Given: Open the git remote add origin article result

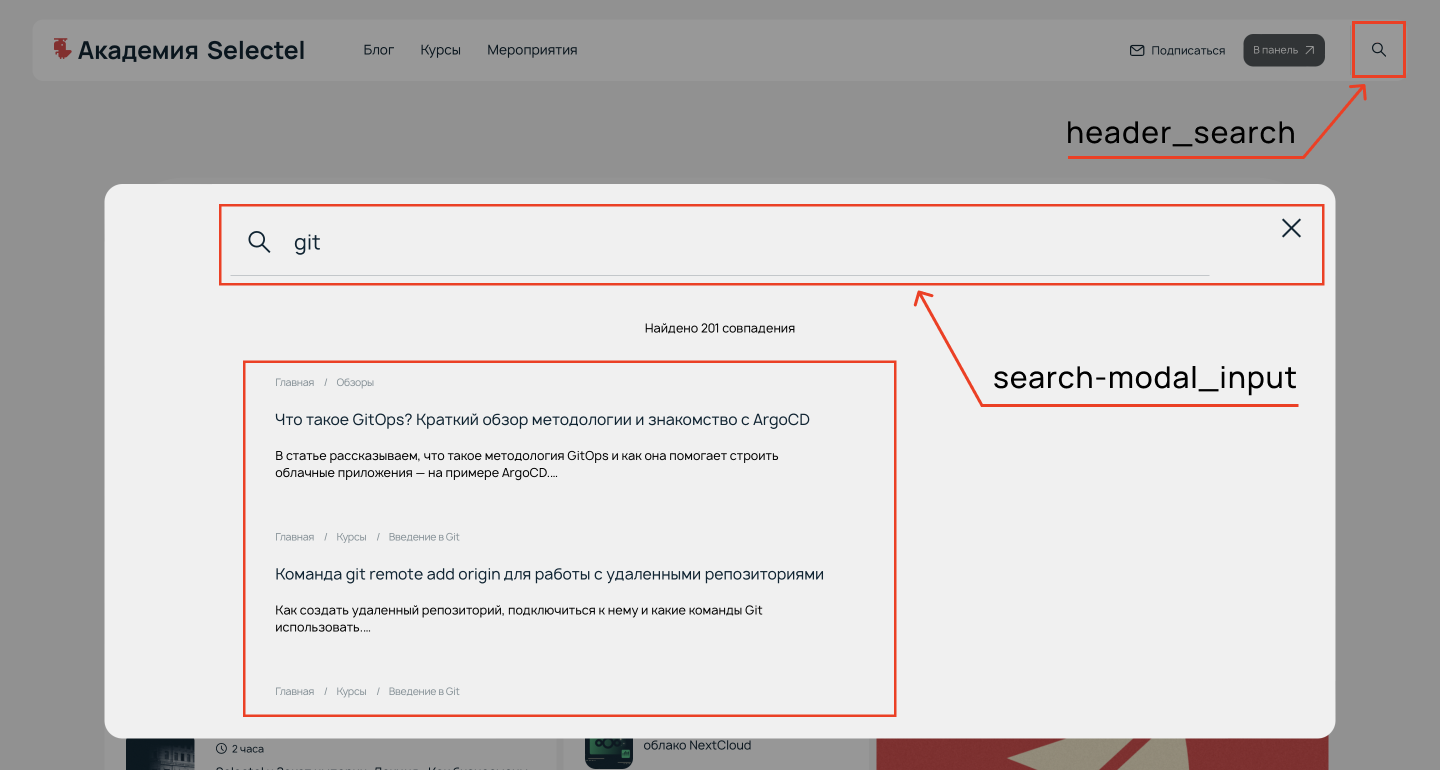Looking at the screenshot, I should pos(549,574).
